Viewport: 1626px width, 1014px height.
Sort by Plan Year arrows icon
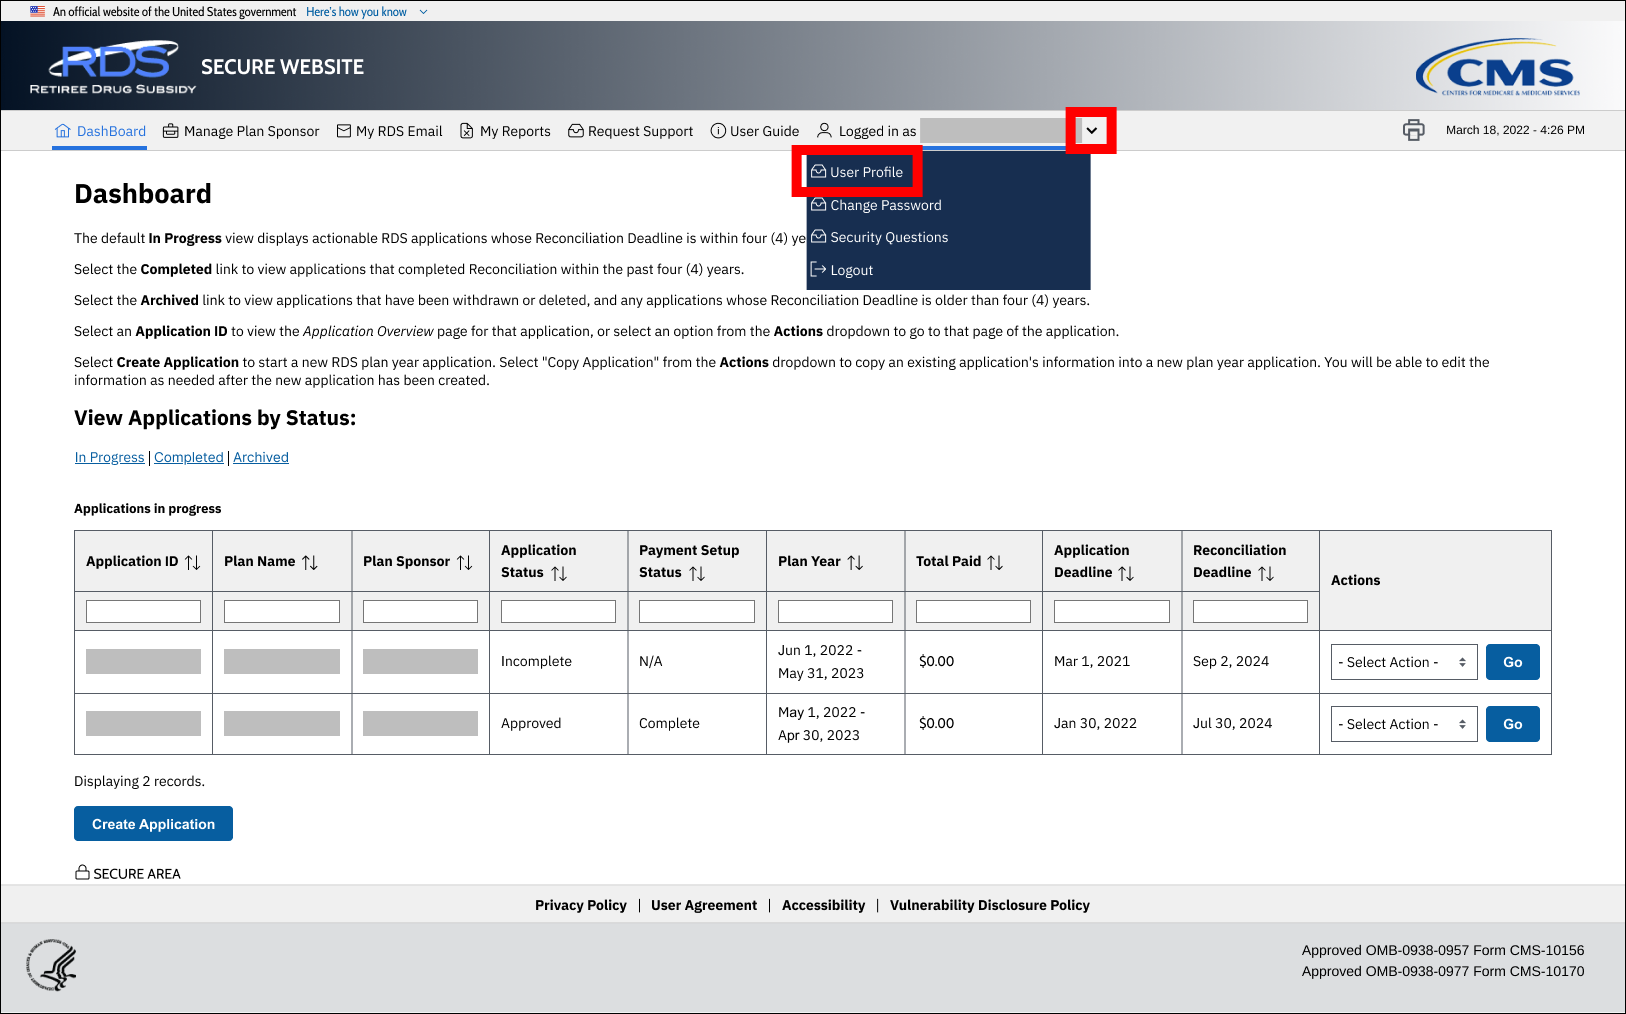855,562
